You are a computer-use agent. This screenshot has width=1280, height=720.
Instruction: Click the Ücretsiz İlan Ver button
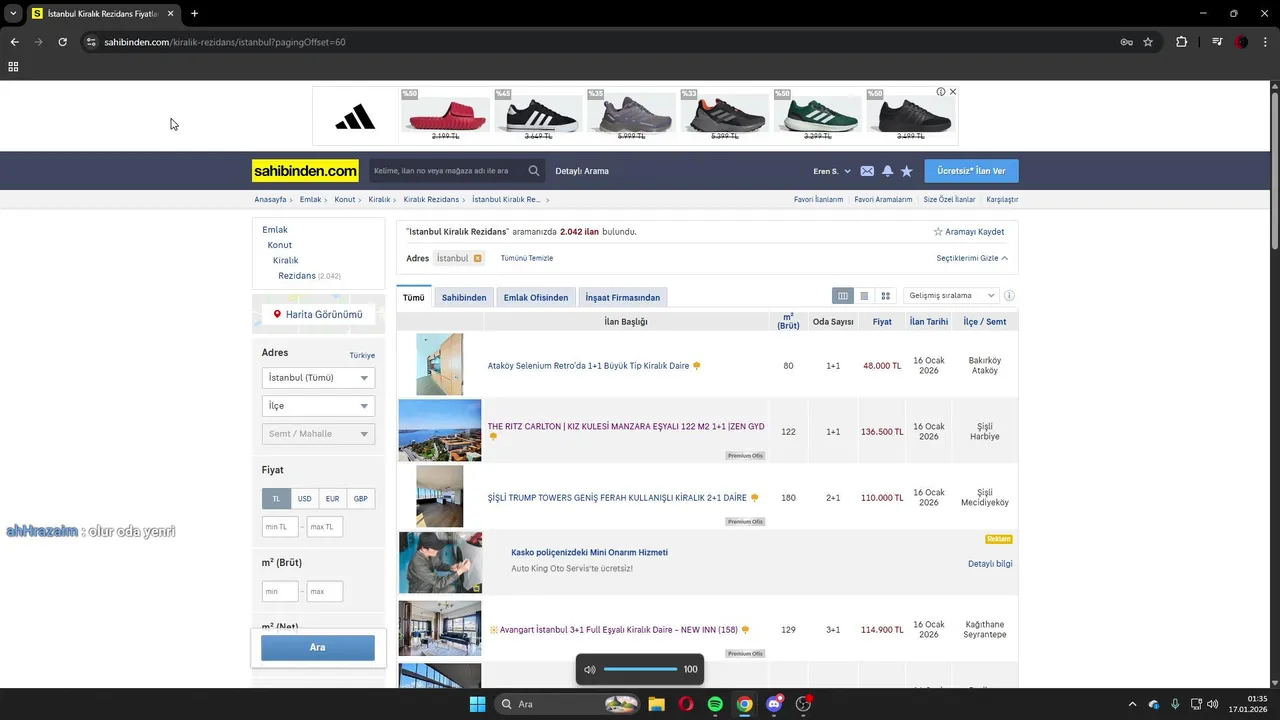972,171
